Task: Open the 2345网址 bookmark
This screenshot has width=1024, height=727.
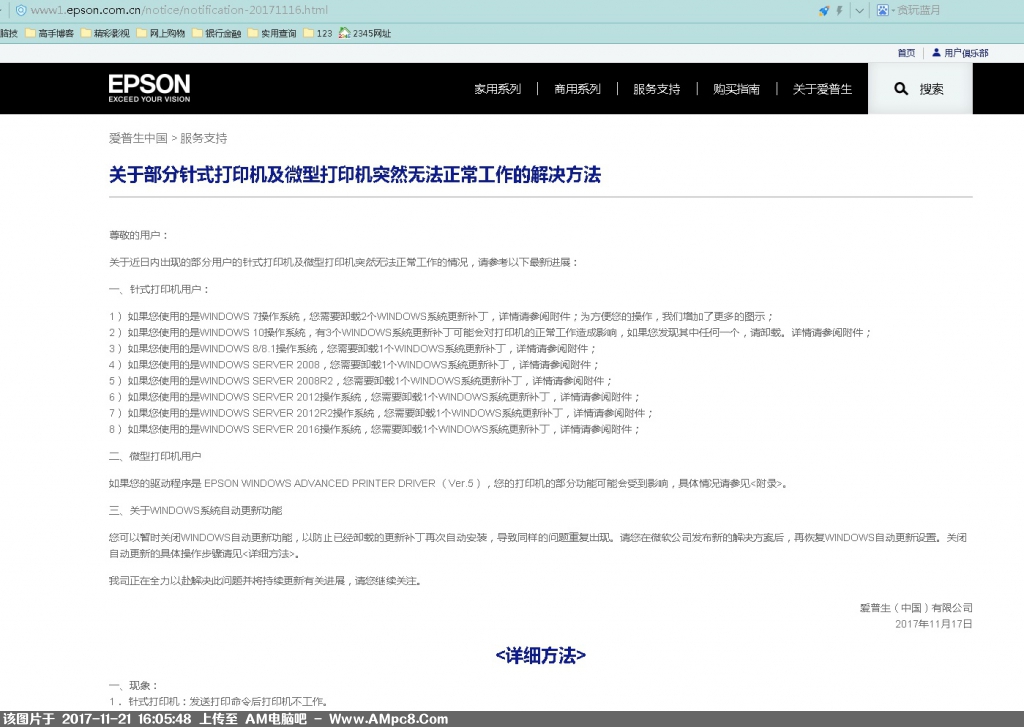Action: click(364, 33)
